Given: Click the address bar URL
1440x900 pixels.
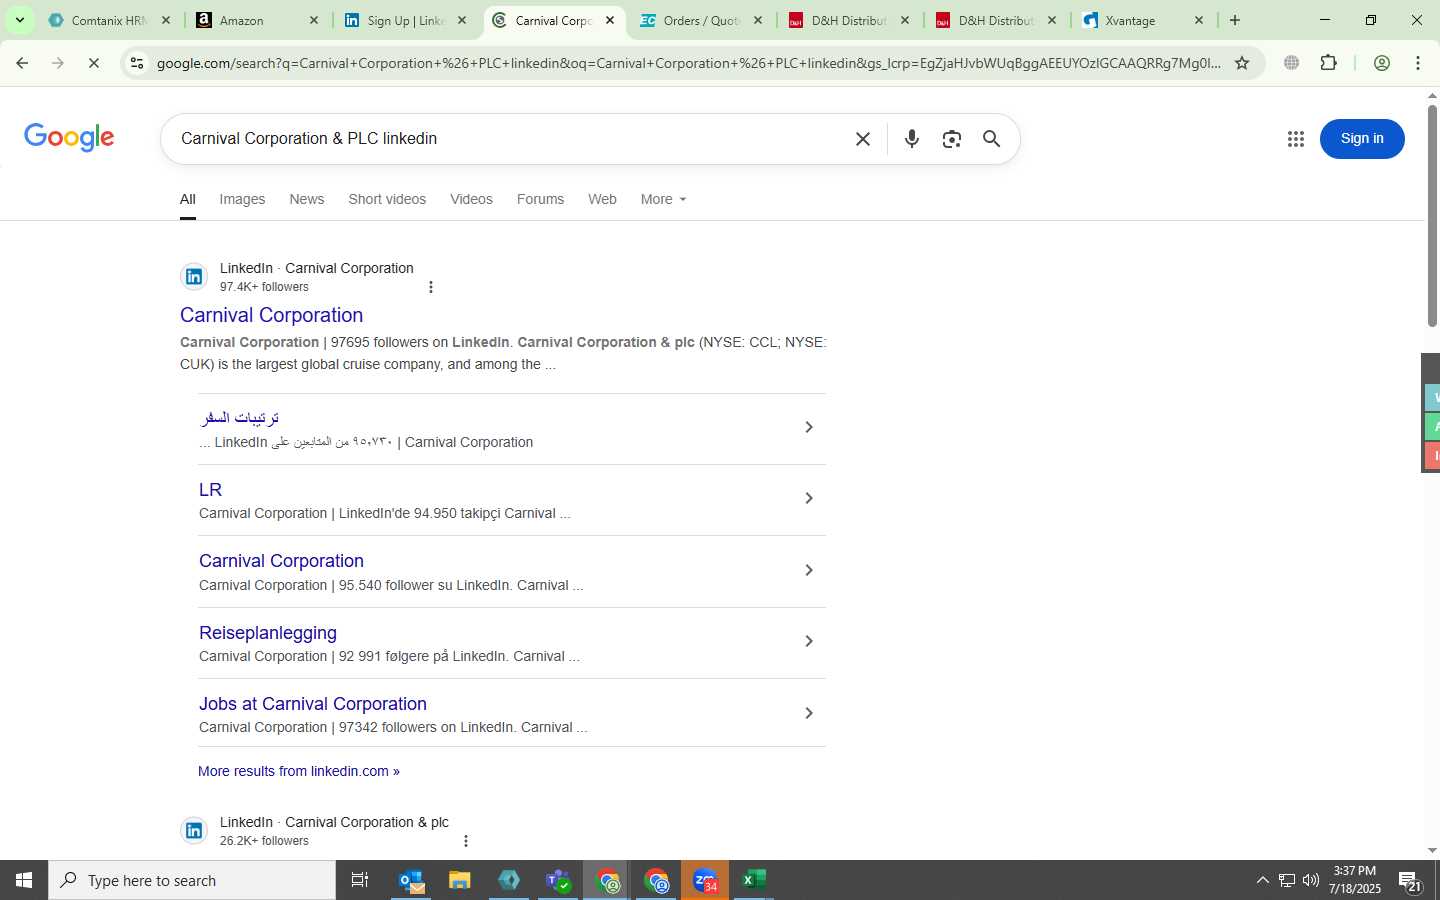Looking at the screenshot, I should tap(688, 63).
